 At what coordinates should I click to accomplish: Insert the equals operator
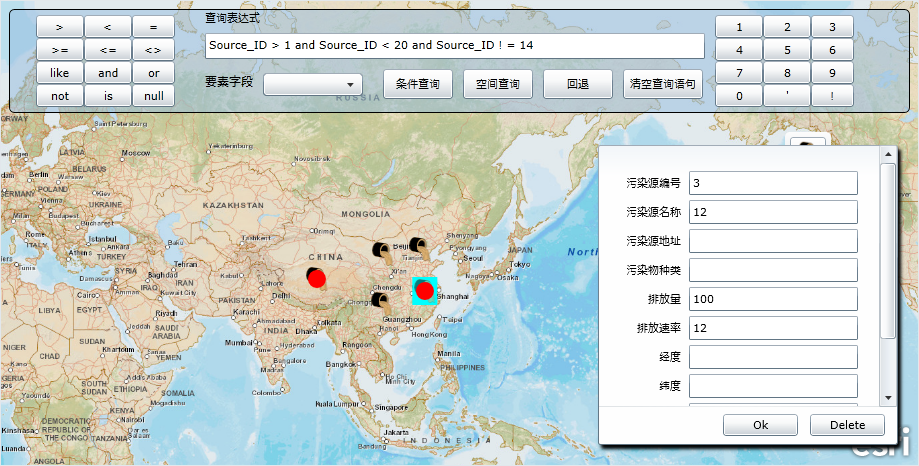[154, 27]
